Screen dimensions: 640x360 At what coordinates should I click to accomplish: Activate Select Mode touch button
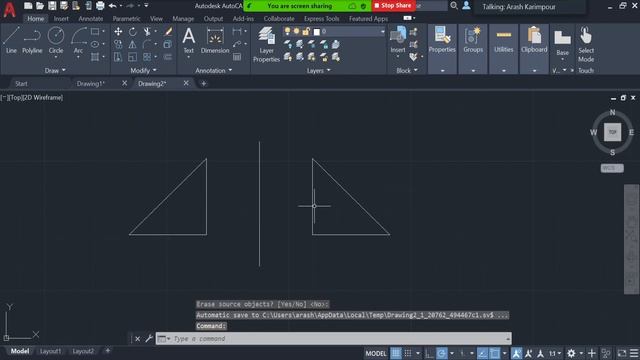tap(586, 44)
